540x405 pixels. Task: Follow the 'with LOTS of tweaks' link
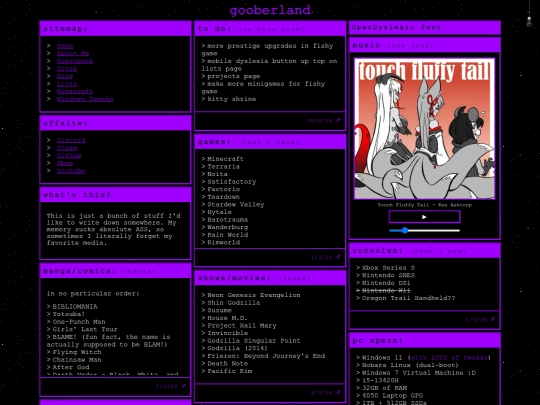[x=449, y=357]
